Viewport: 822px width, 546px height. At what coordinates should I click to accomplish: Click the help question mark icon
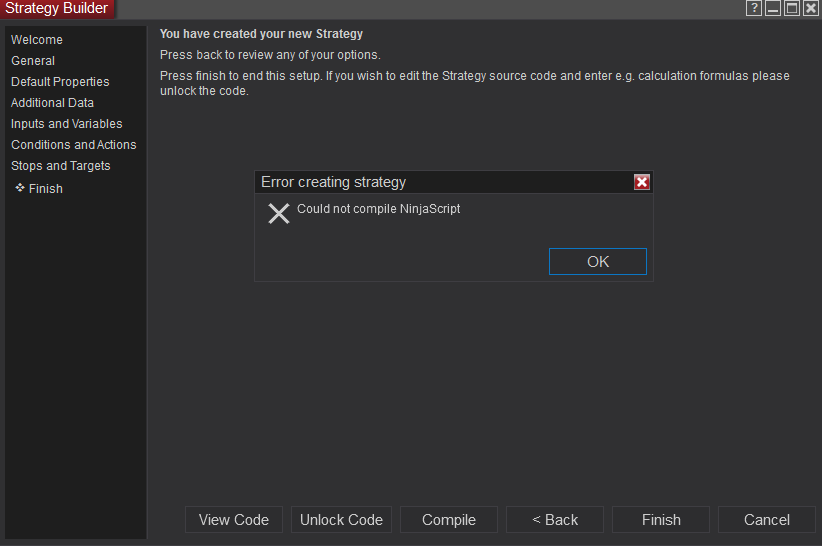pyautogui.click(x=755, y=8)
